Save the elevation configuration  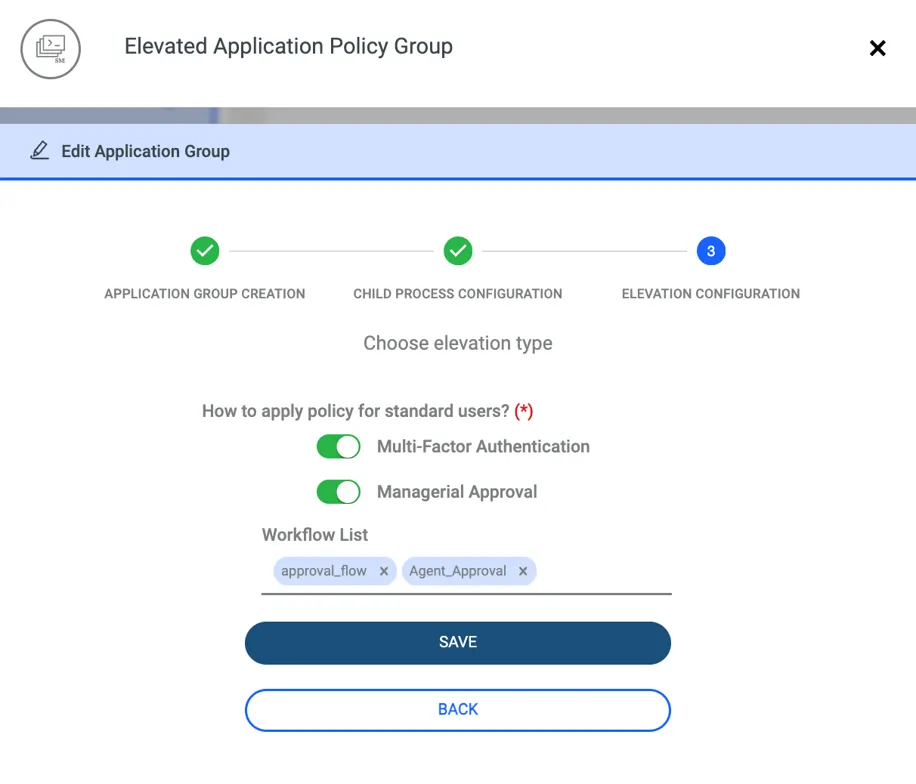(458, 643)
